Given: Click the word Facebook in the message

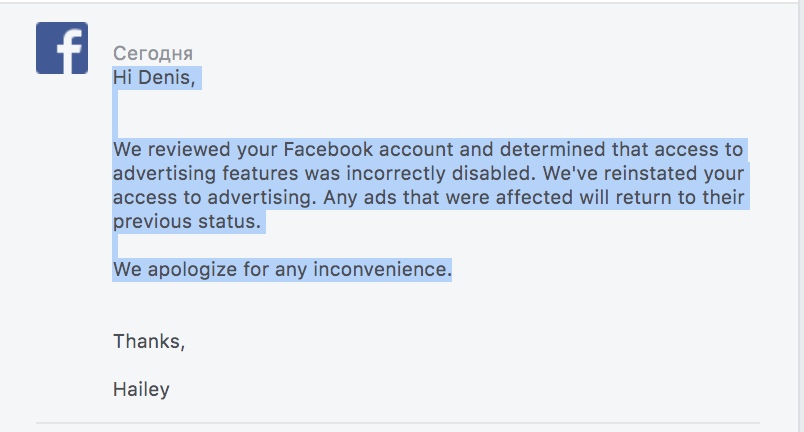Looking at the screenshot, I should click(x=328, y=149).
